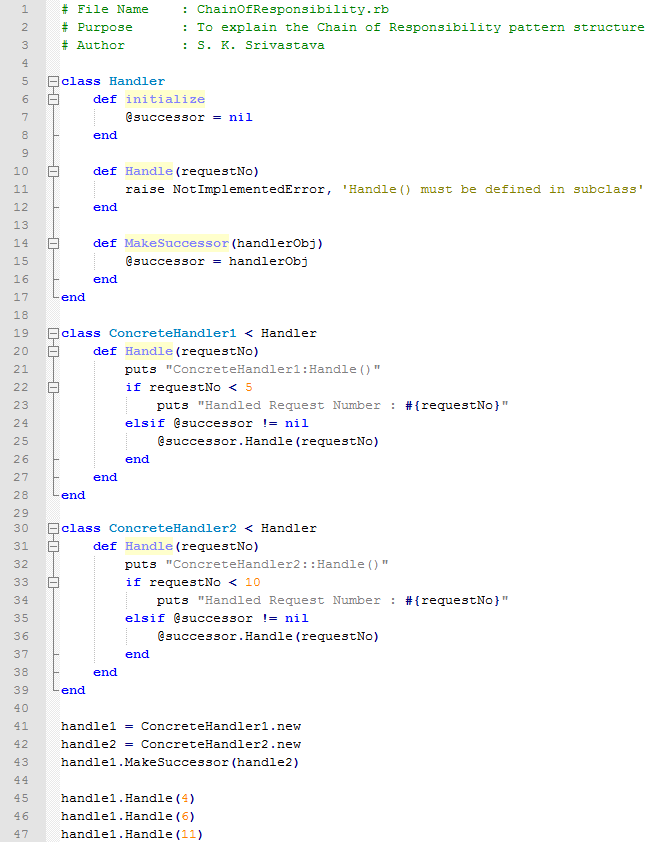Click '@successor = handlerObj' on line 15

pos(216,262)
